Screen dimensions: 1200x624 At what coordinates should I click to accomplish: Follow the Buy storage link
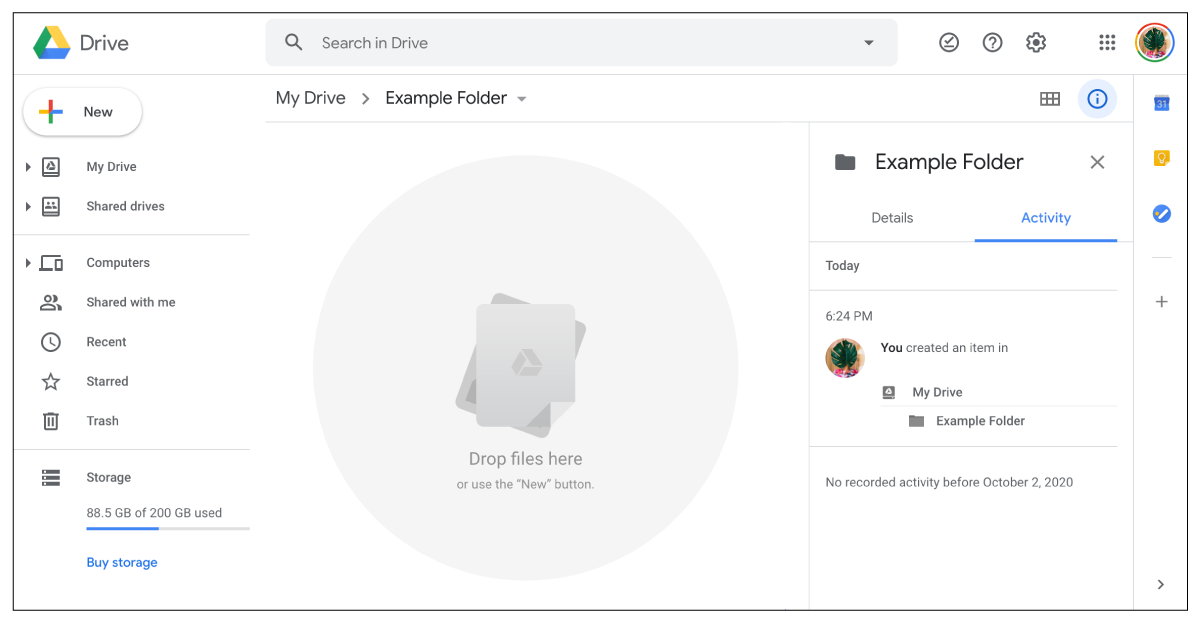click(x=122, y=563)
